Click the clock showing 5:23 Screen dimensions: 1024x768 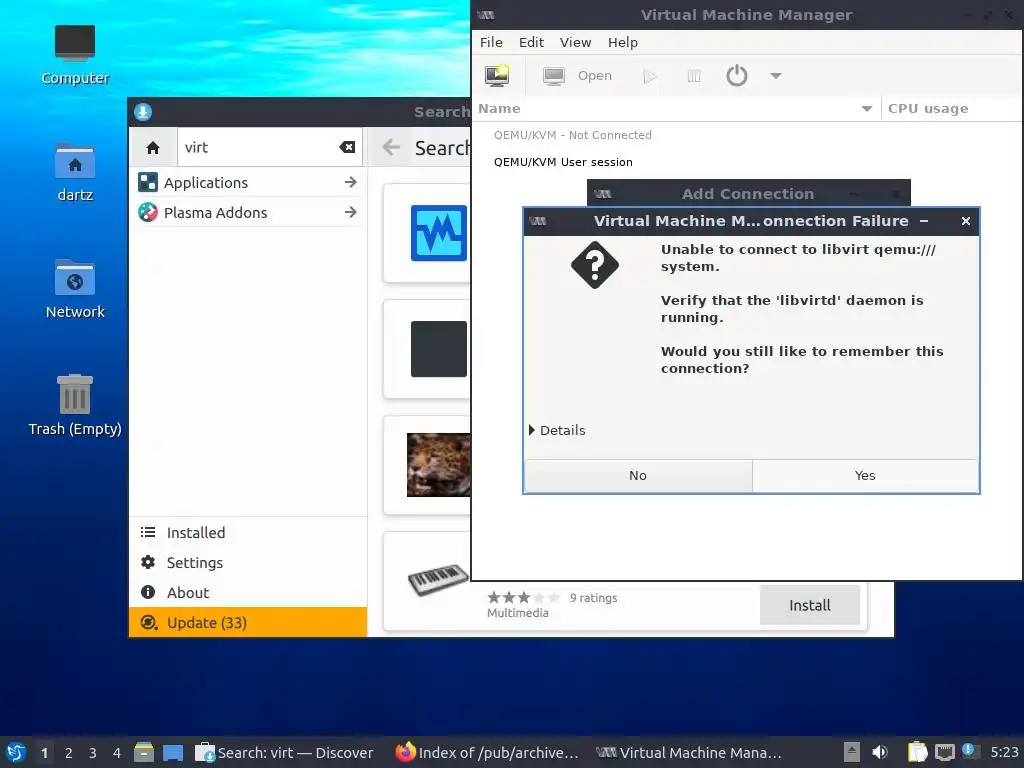pyautogui.click(x=1004, y=752)
